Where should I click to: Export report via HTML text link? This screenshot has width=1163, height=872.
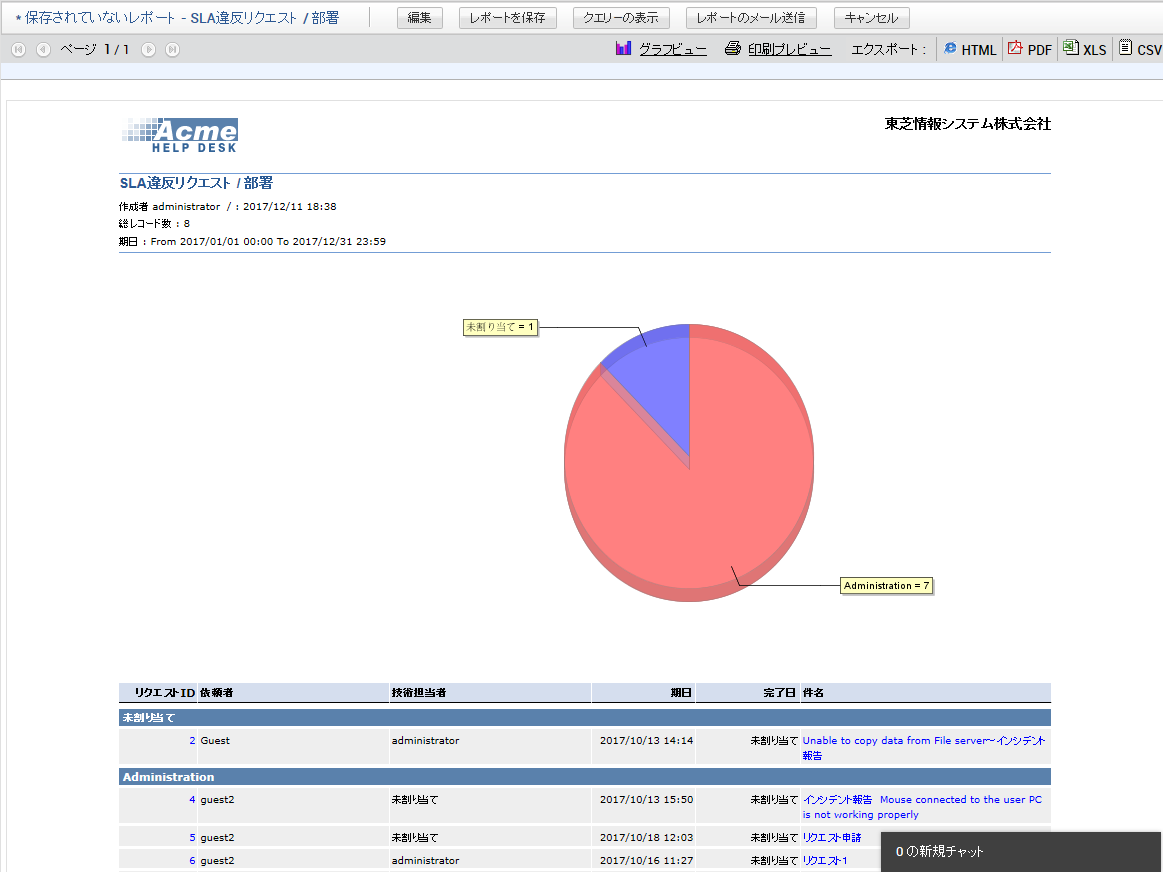(x=978, y=50)
